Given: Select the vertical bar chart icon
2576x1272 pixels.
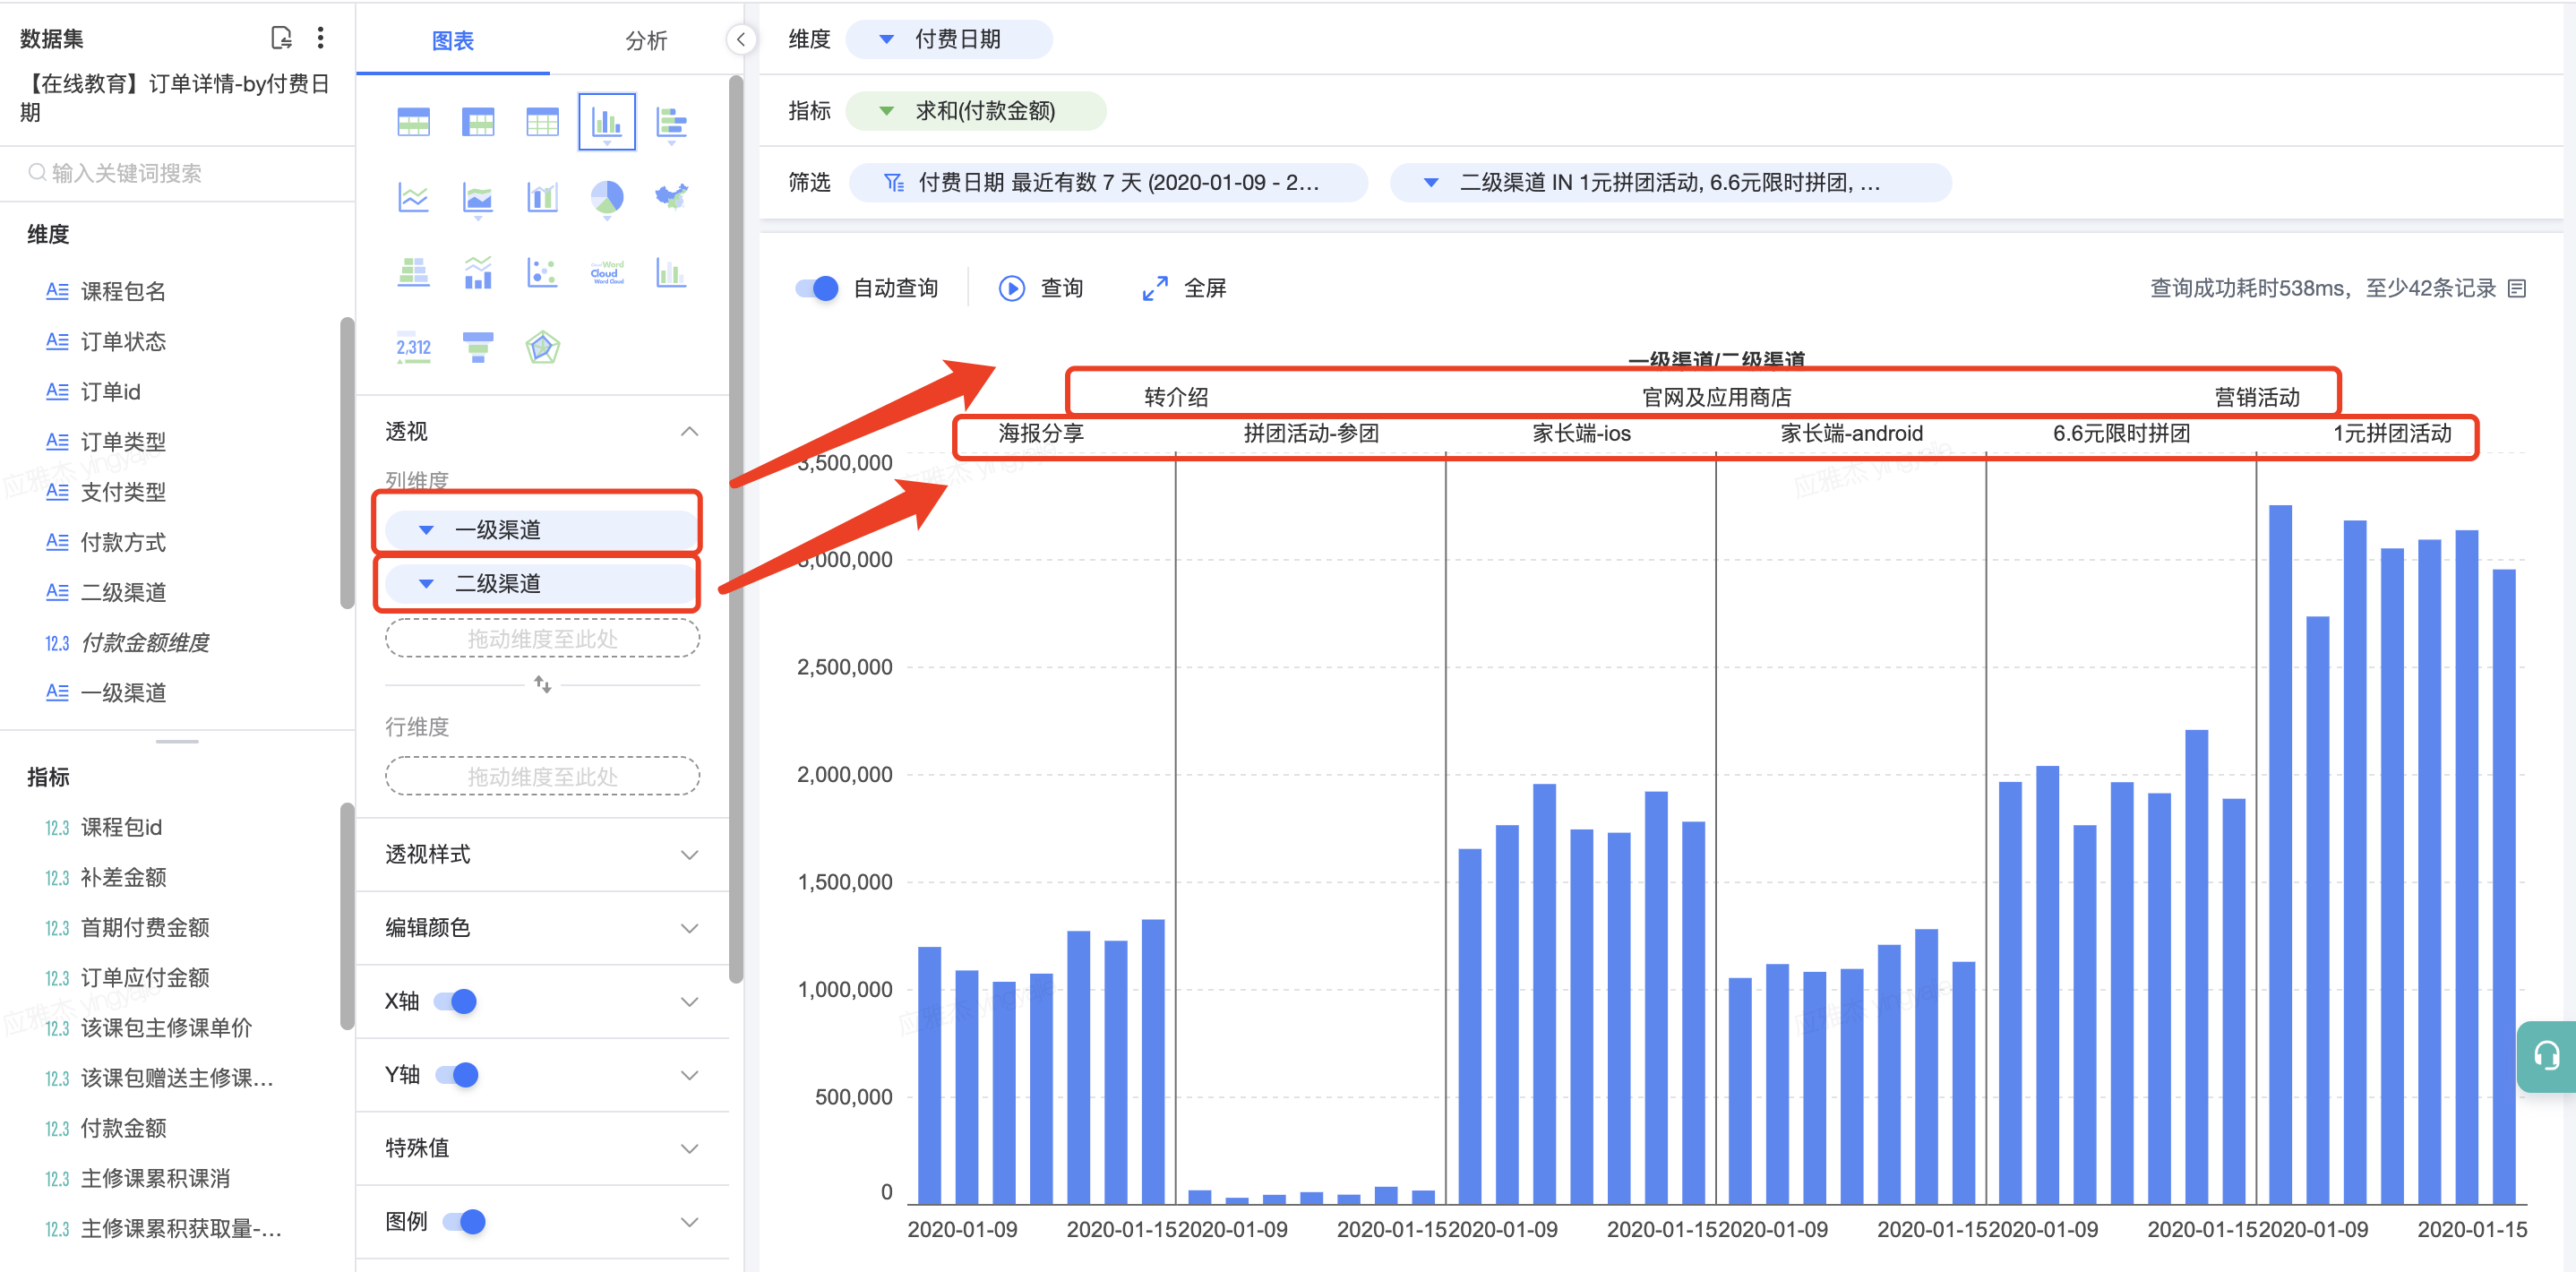Looking at the screenshot, I should pos(607,122).
